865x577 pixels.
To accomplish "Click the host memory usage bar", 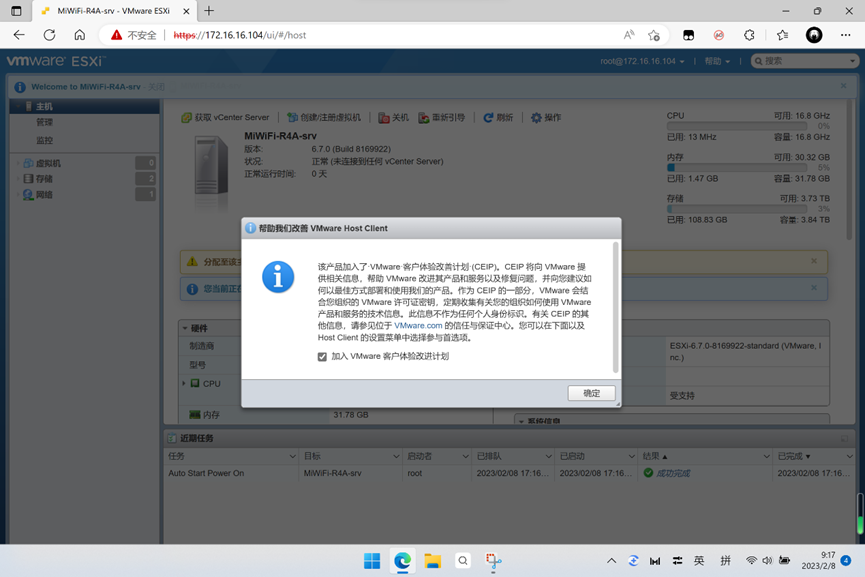I will click(737, 168).
